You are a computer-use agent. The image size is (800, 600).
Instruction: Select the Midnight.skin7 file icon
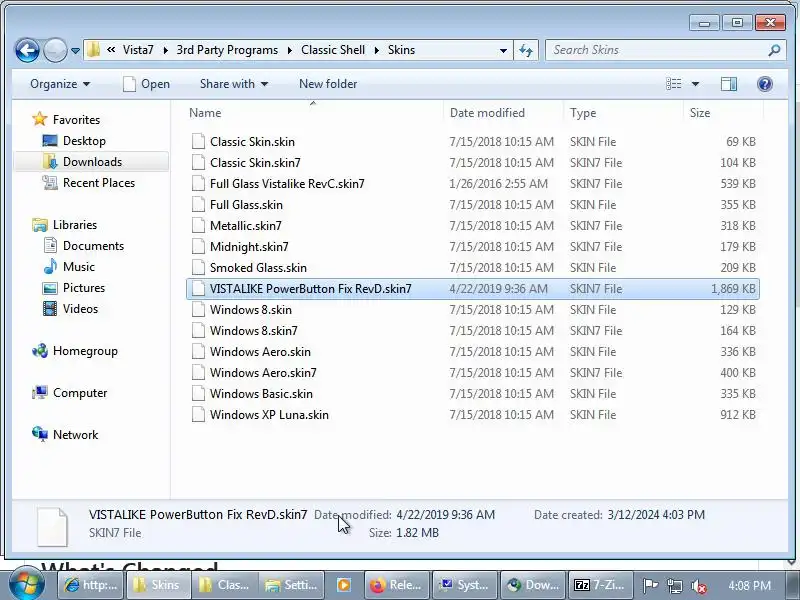pos(198,246)
